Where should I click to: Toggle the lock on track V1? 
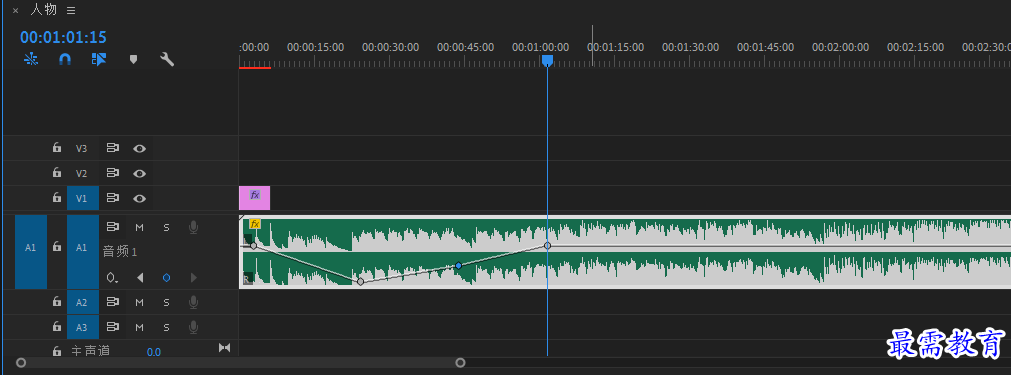pos(57,198)
